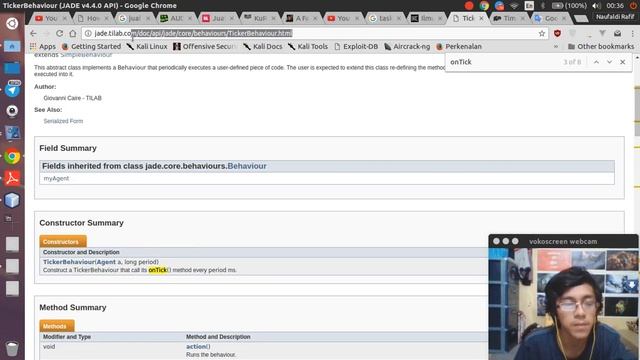
Task: Open the Exploit-DB bookmark
Action: (x=356, y=47)
